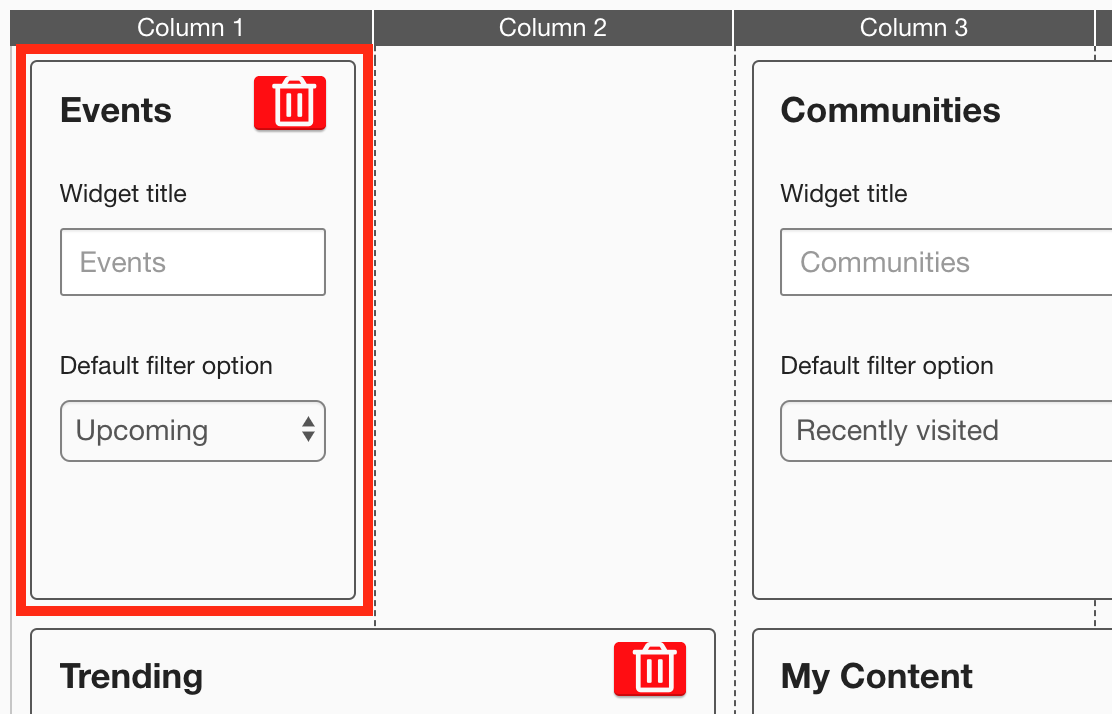Select the Column 3 header
Viewport: 1112px width, 714px height.
(914, 27)
